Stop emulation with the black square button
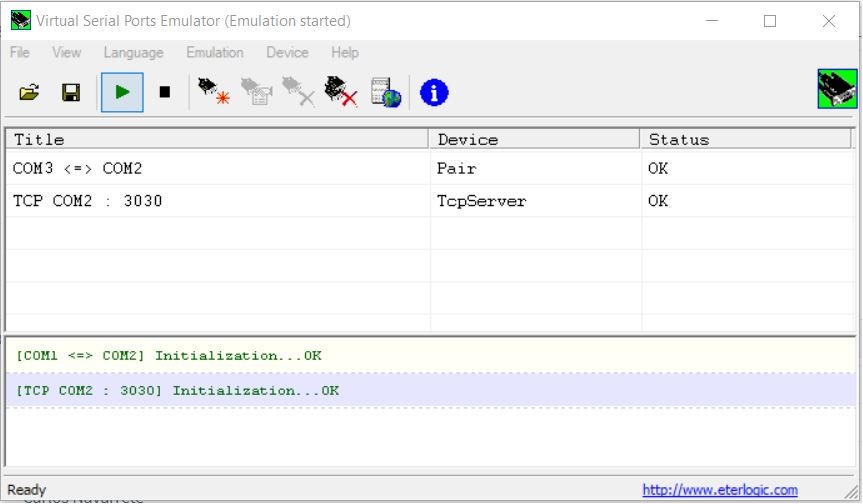Screen dimensions: 863x504 click(x=165, y=92)
